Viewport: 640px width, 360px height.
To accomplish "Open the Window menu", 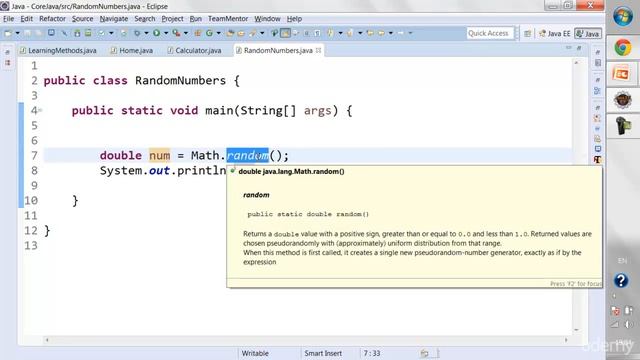I will click(267, 19).
